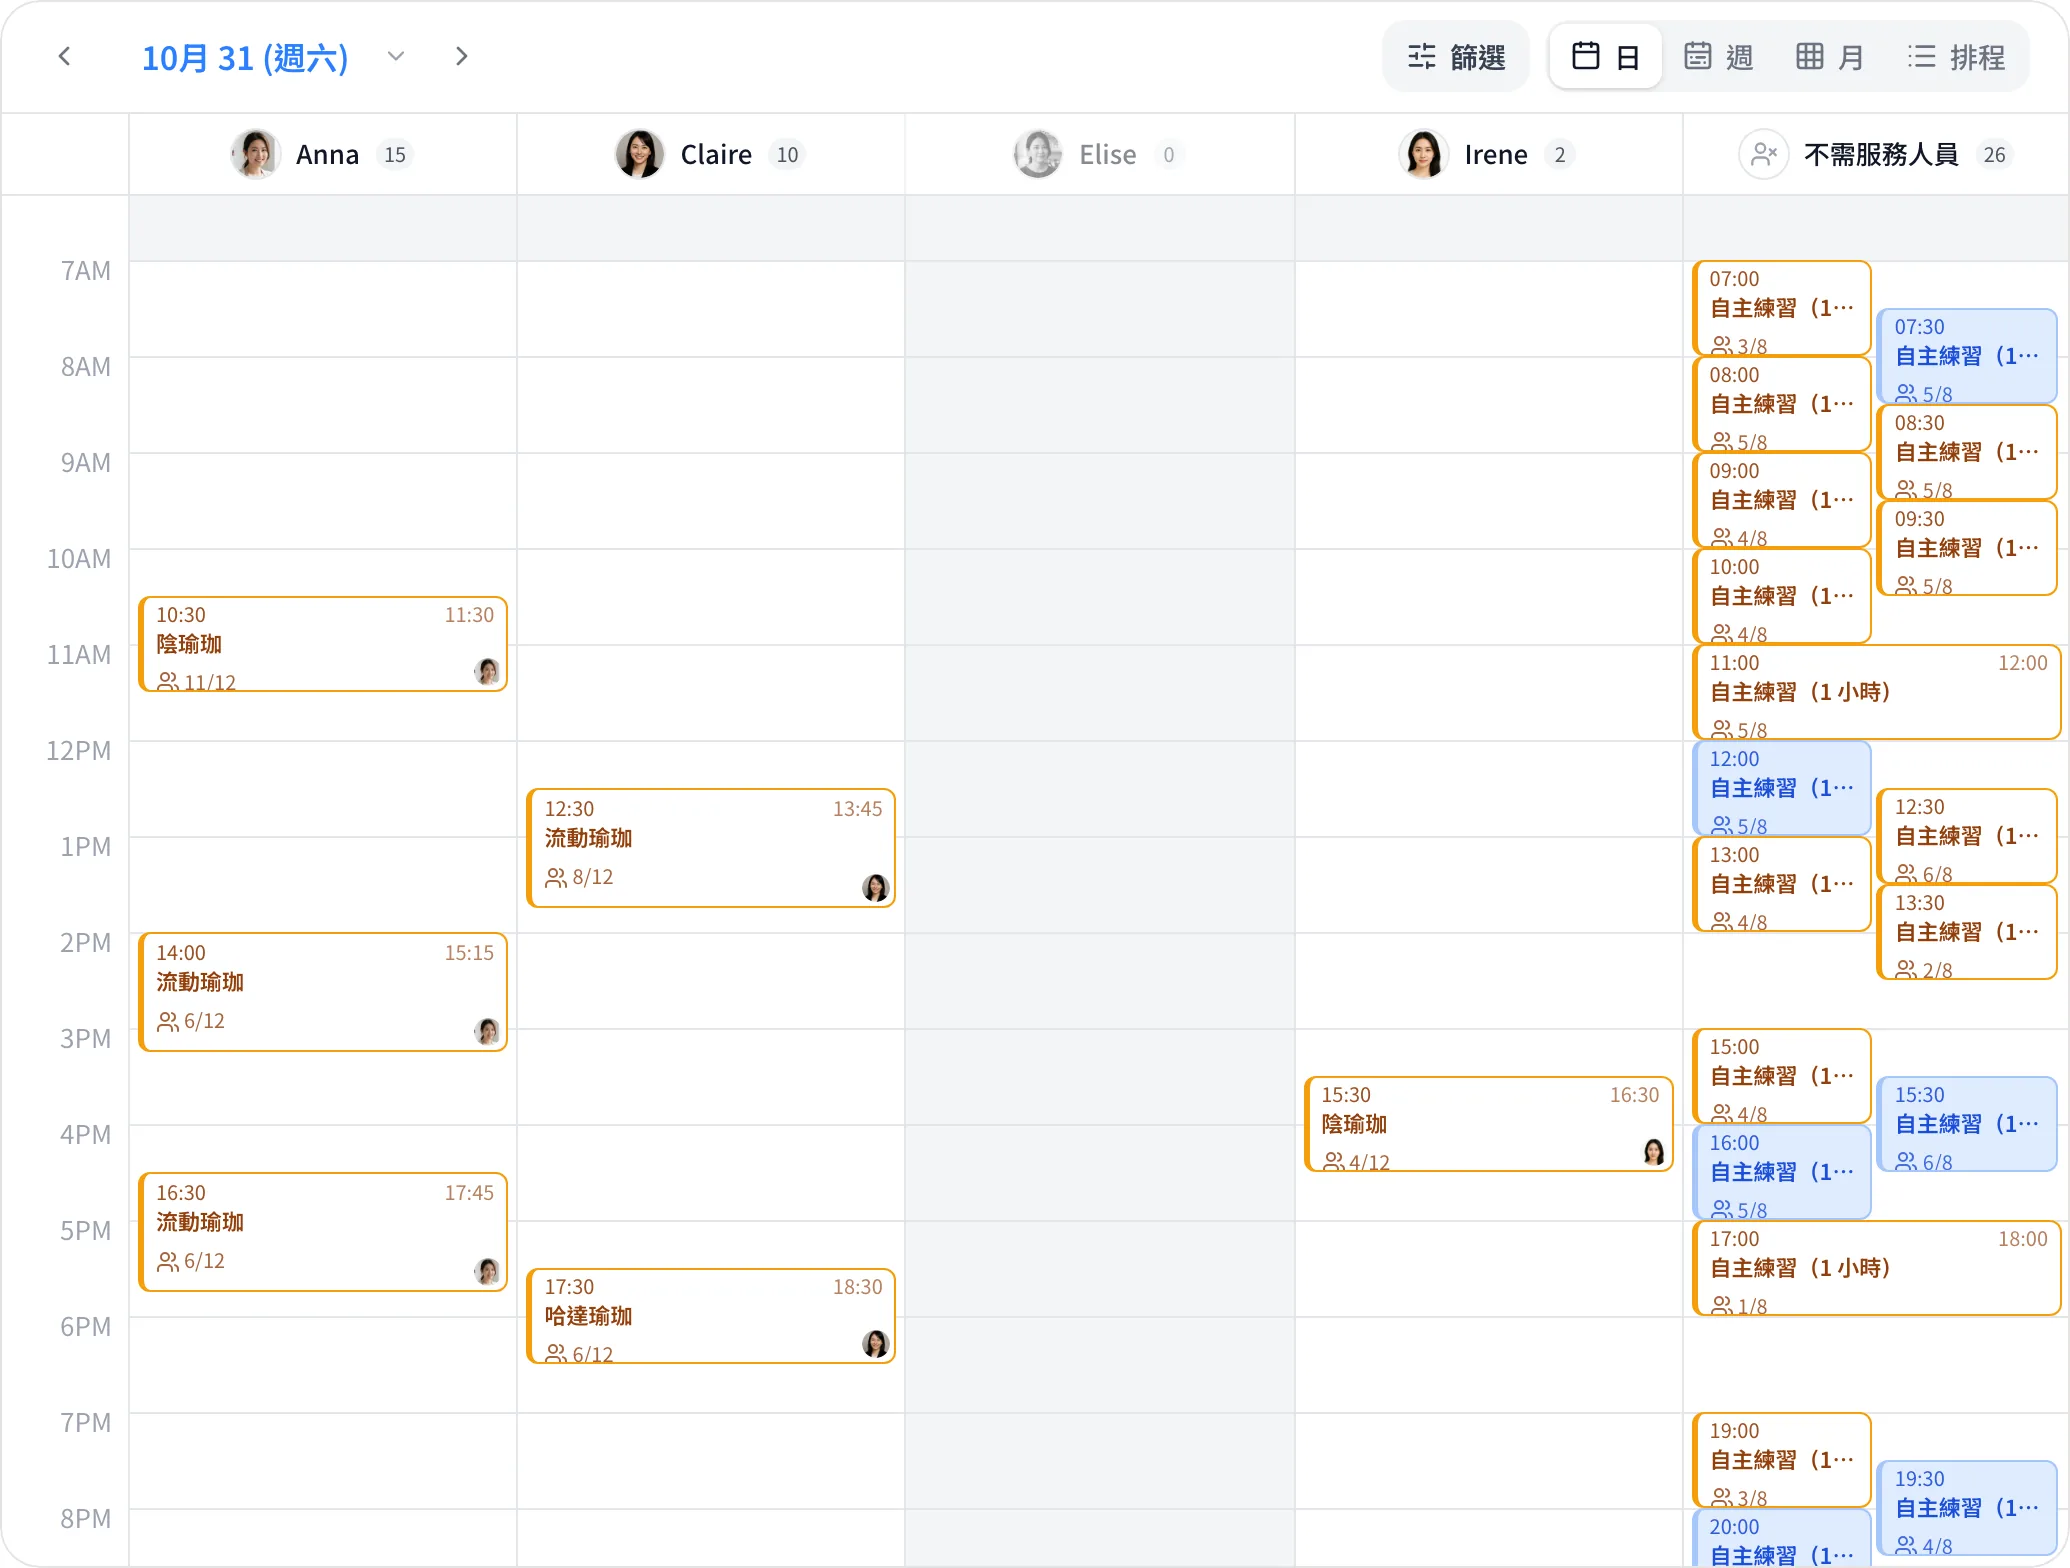Click instructor avatar on 10:30 陰瑜珈 card
The image size is (2070, 1568).
tap(487, 671)
